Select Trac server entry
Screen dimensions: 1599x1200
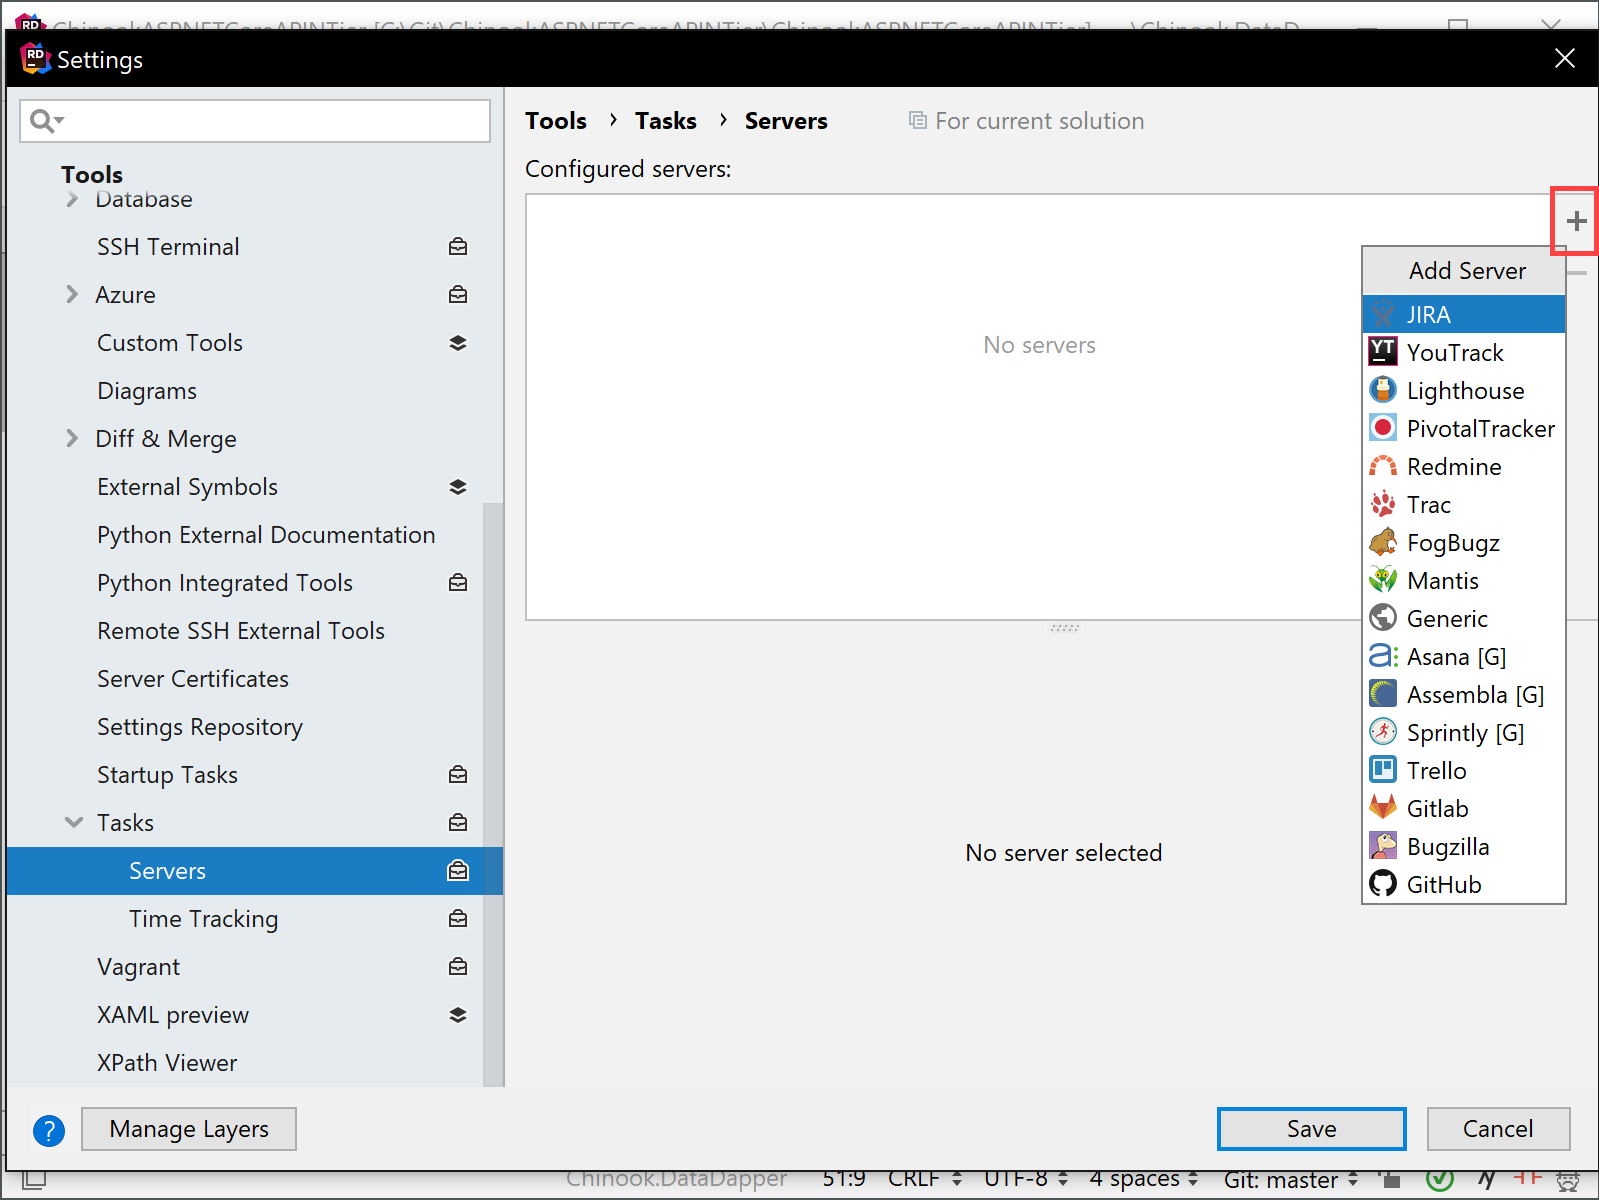[x=1464, y=504]
